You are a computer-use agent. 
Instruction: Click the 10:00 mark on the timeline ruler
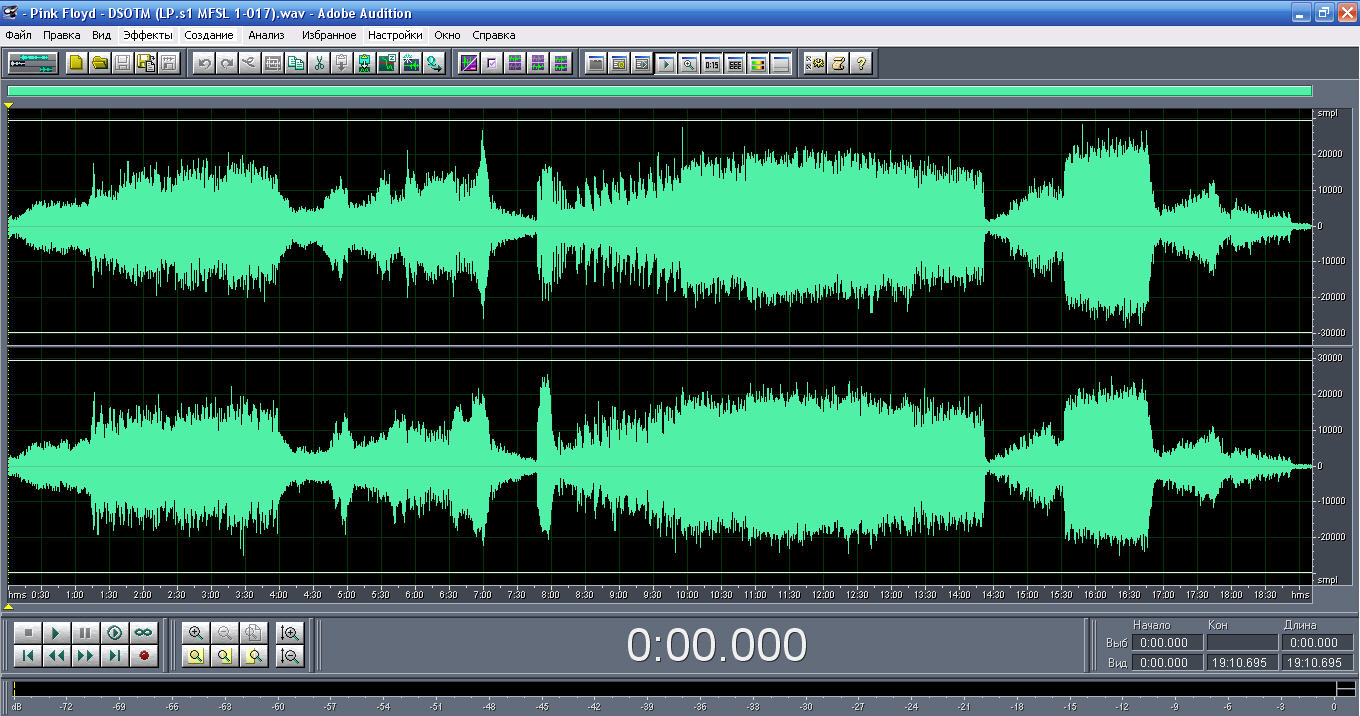(x=687, y=594)
